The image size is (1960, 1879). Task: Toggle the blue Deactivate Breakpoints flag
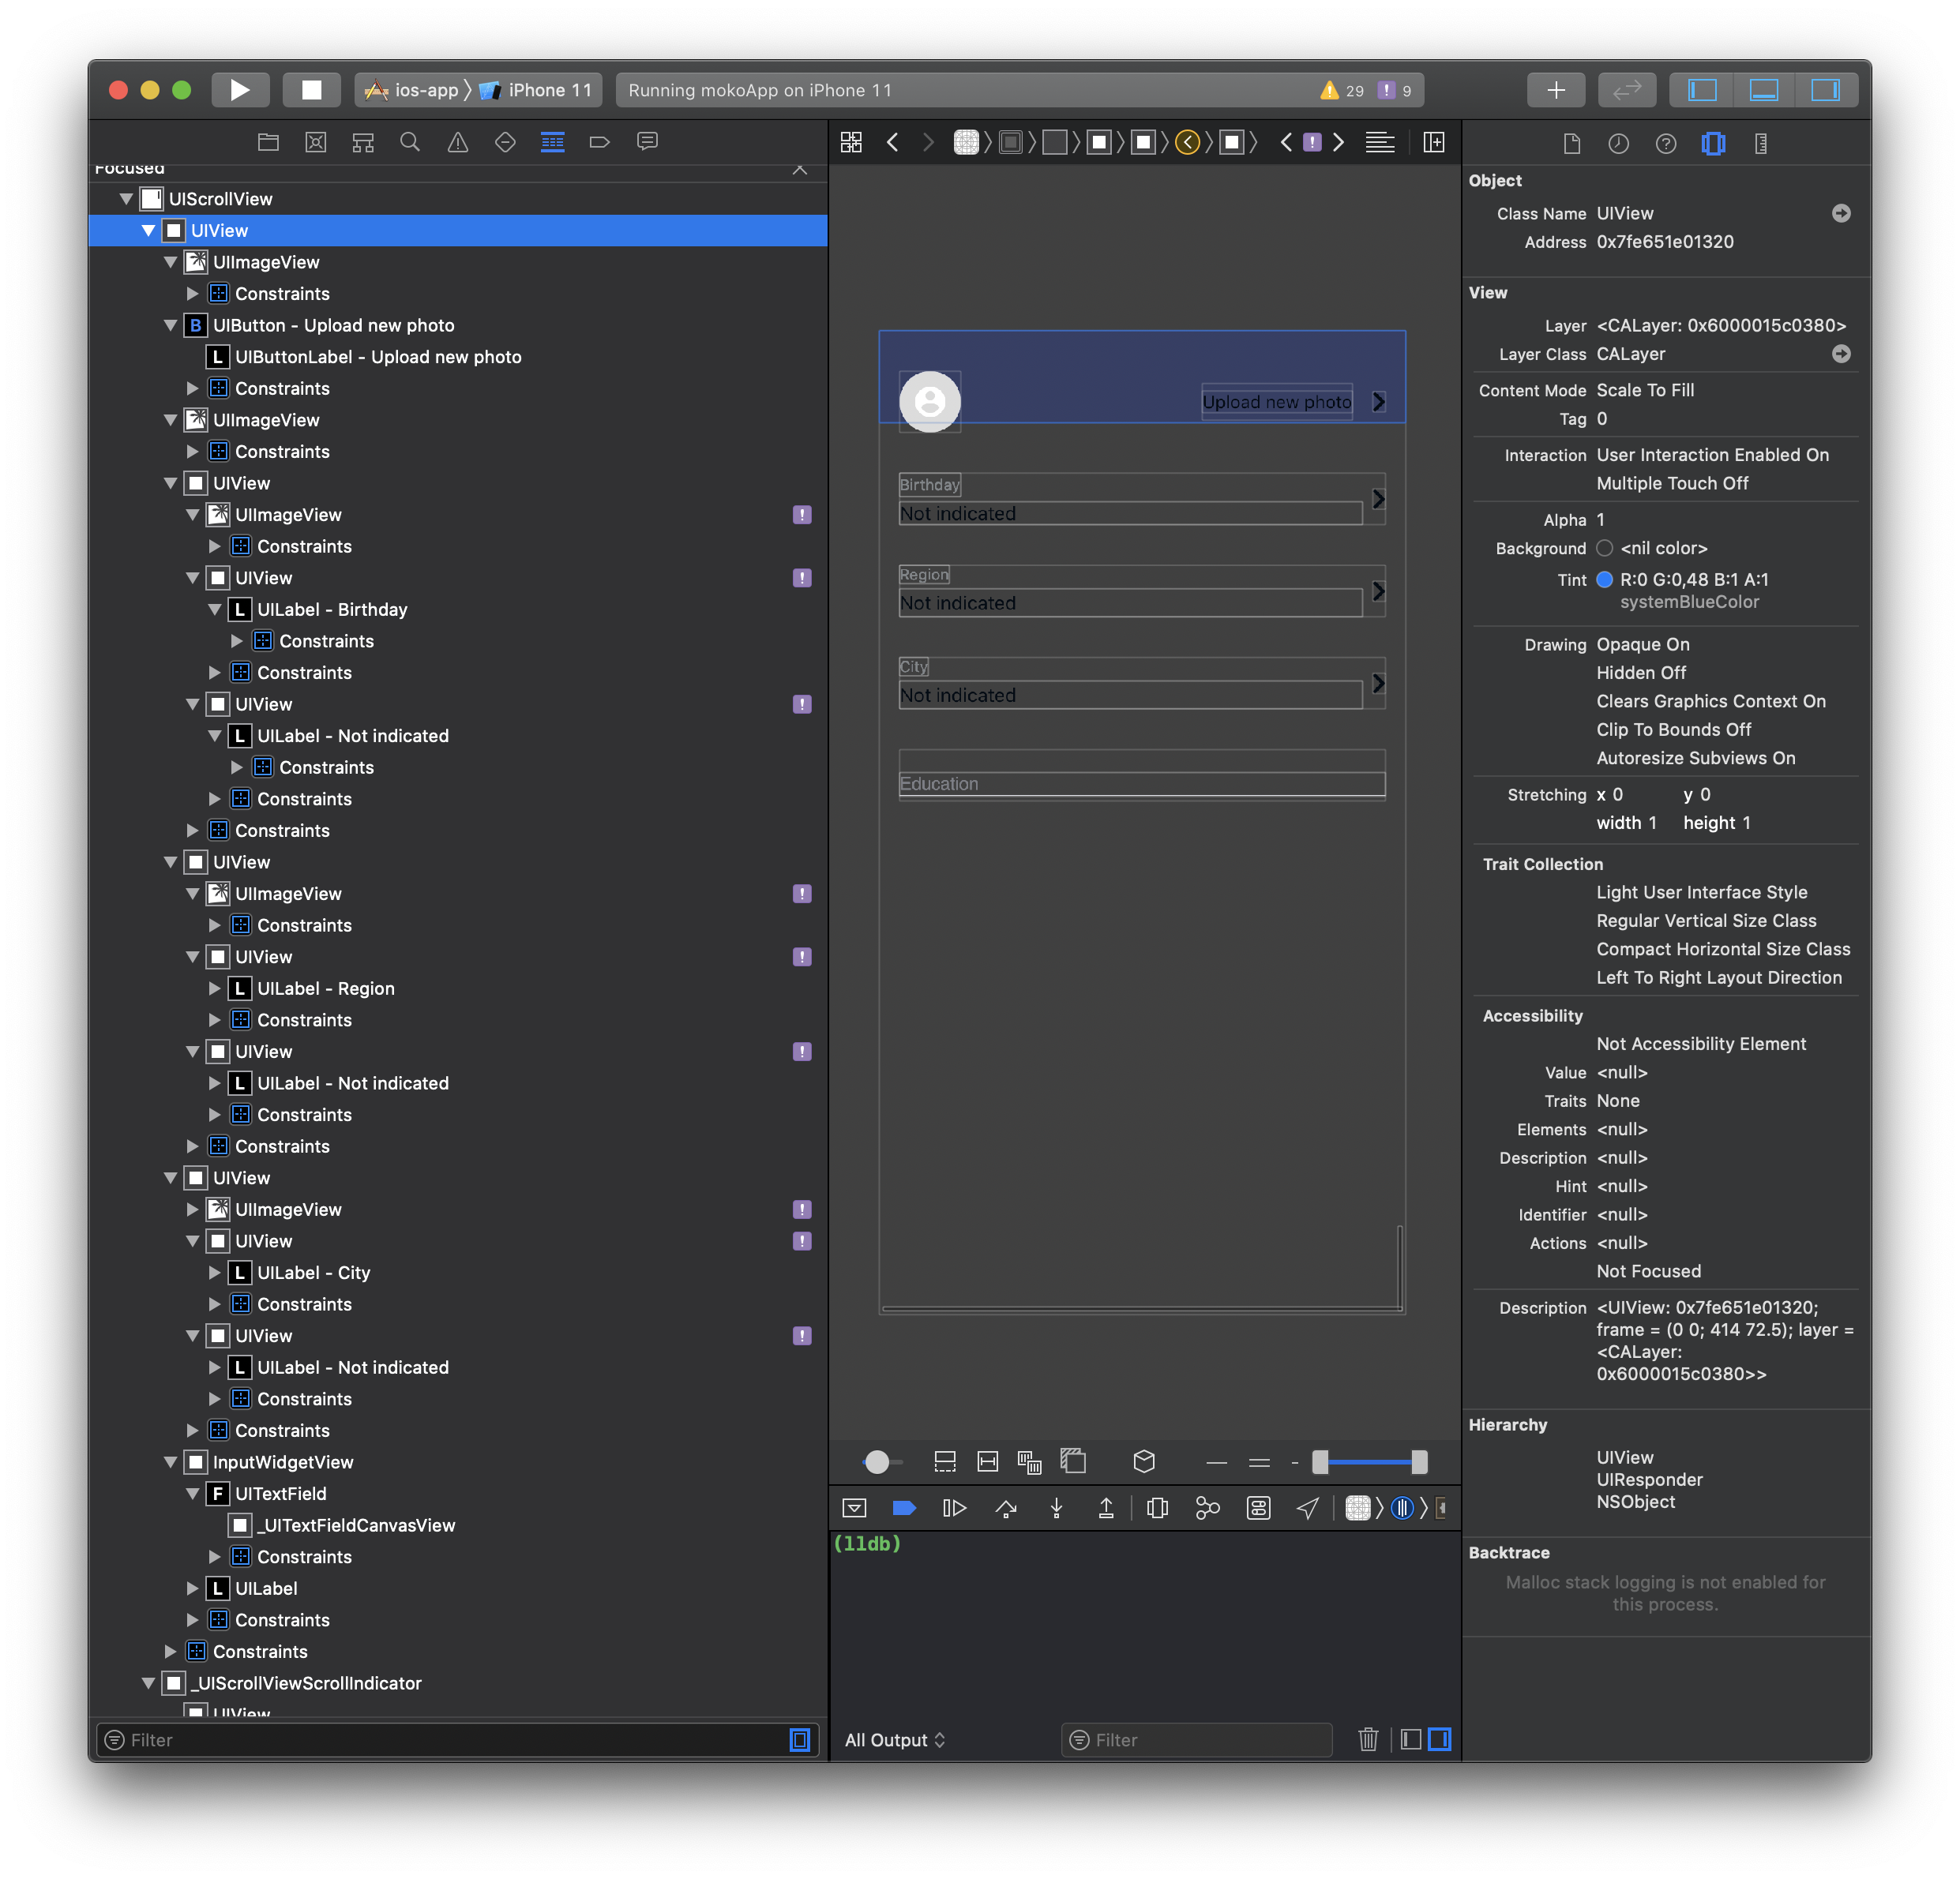click(x=904, y=1508)
